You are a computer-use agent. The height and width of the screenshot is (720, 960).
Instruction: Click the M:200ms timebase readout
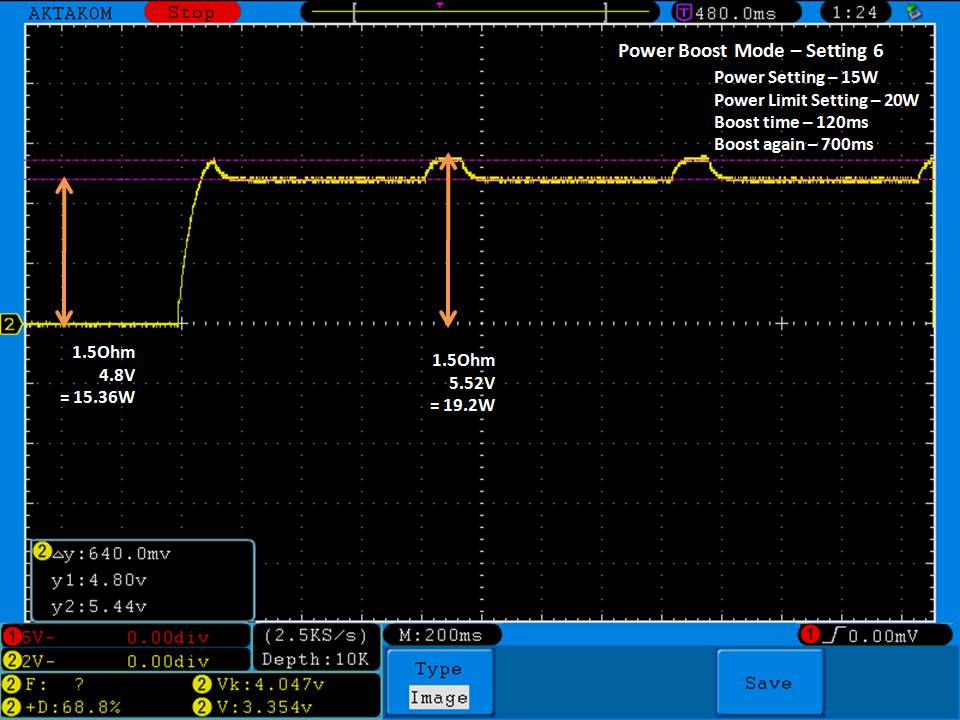440,635
